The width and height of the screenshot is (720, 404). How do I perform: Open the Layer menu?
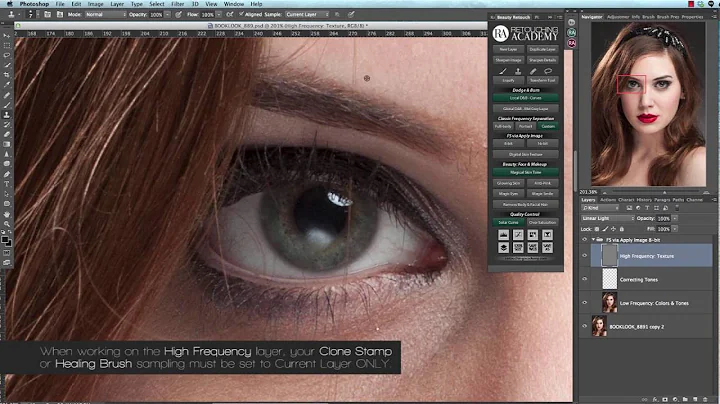click(x=117, y=4)
